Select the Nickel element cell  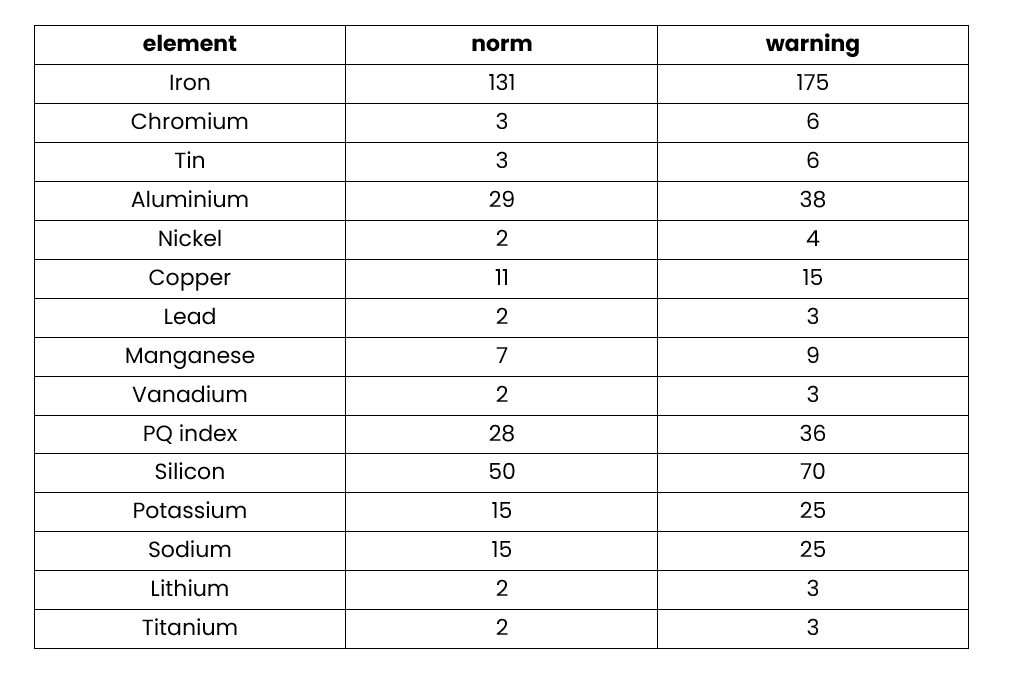pos(190,239)
